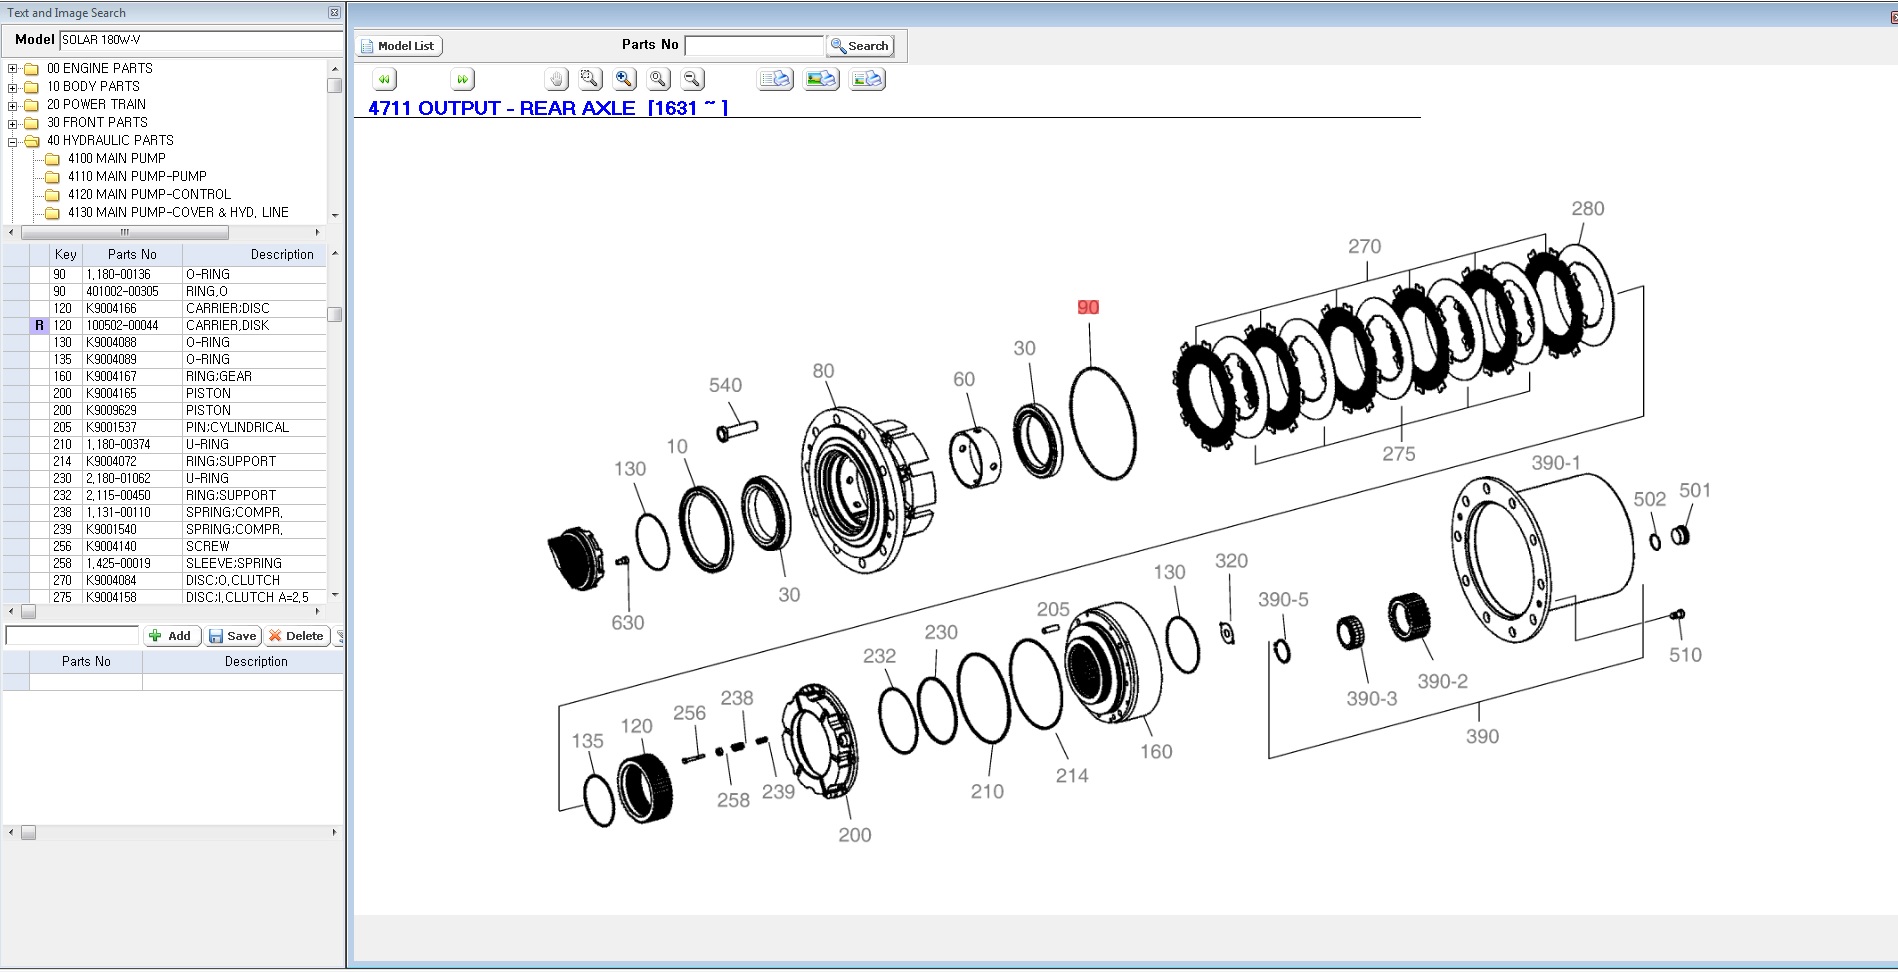Print the image with parts list
Viewport: 1898px width, 972px height.
867,79
